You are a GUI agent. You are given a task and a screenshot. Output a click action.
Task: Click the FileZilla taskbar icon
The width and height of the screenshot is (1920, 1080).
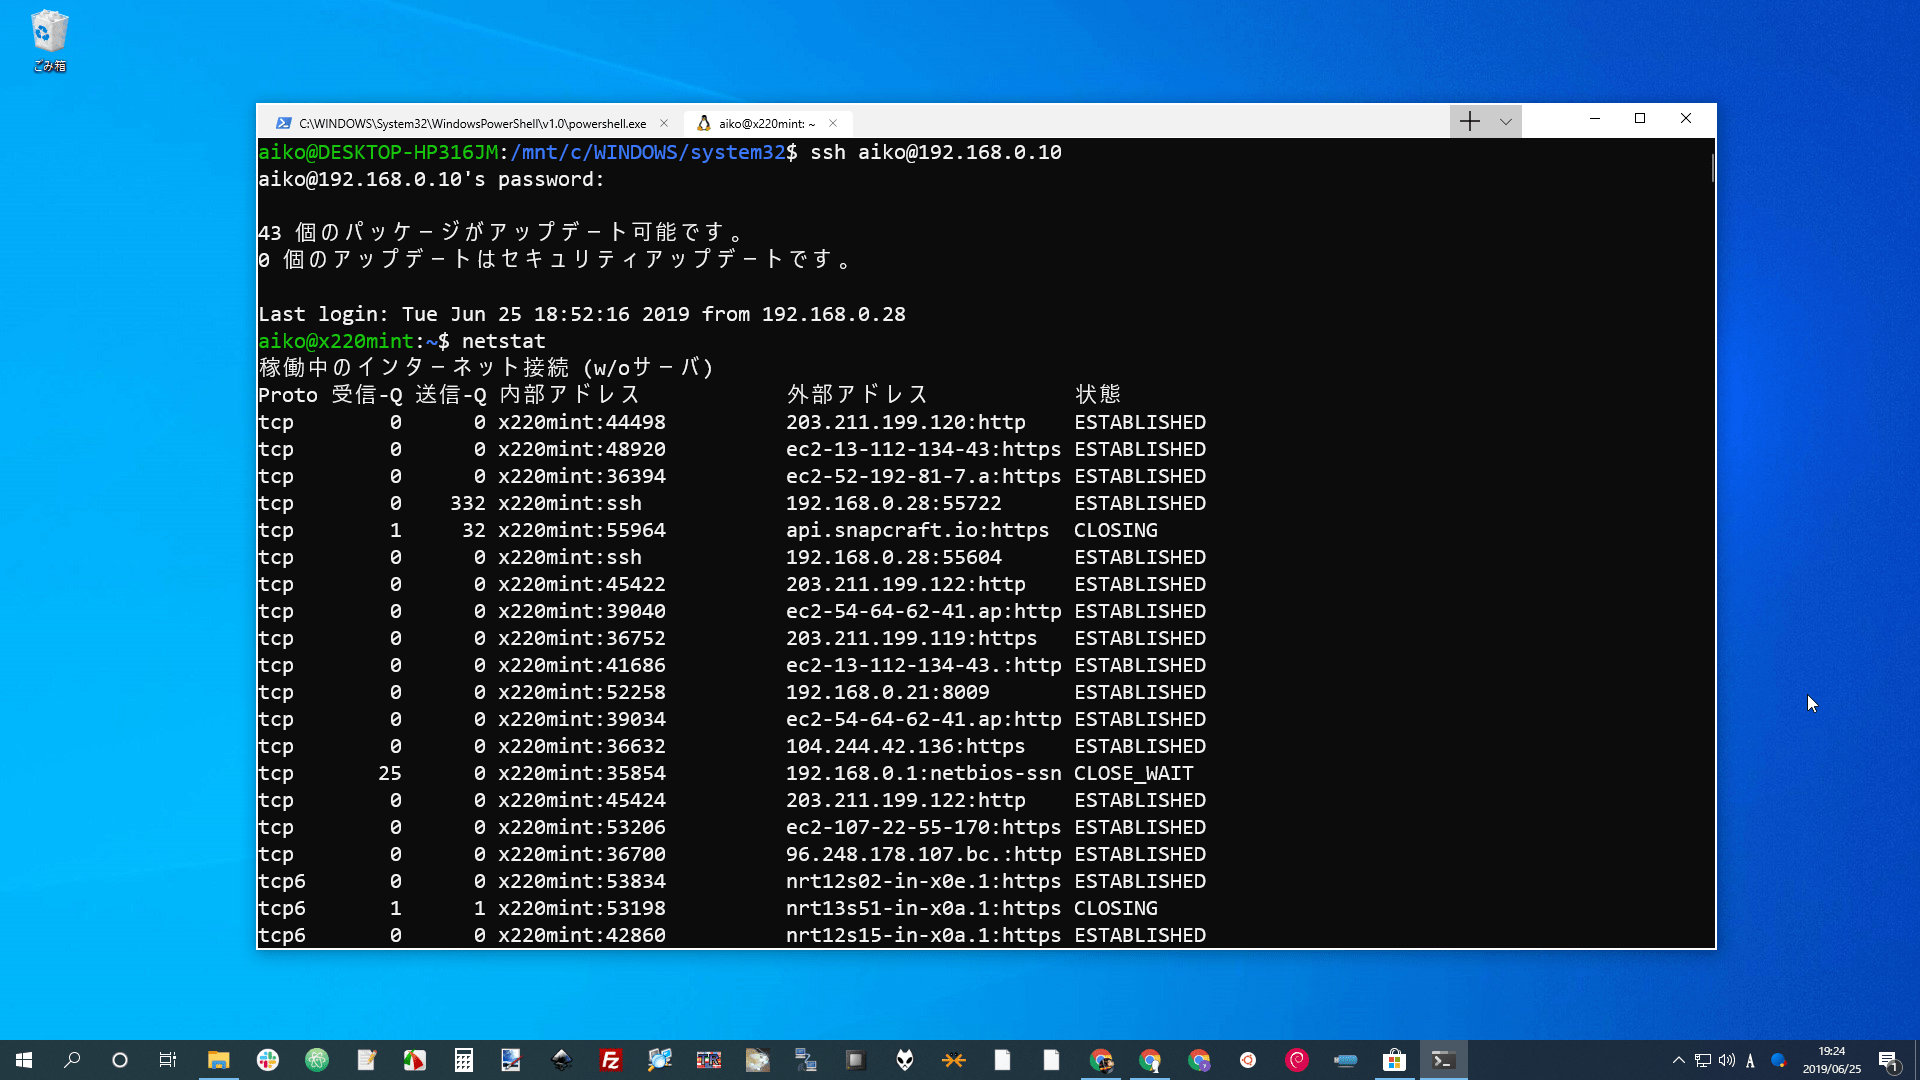click(610, 1060)
